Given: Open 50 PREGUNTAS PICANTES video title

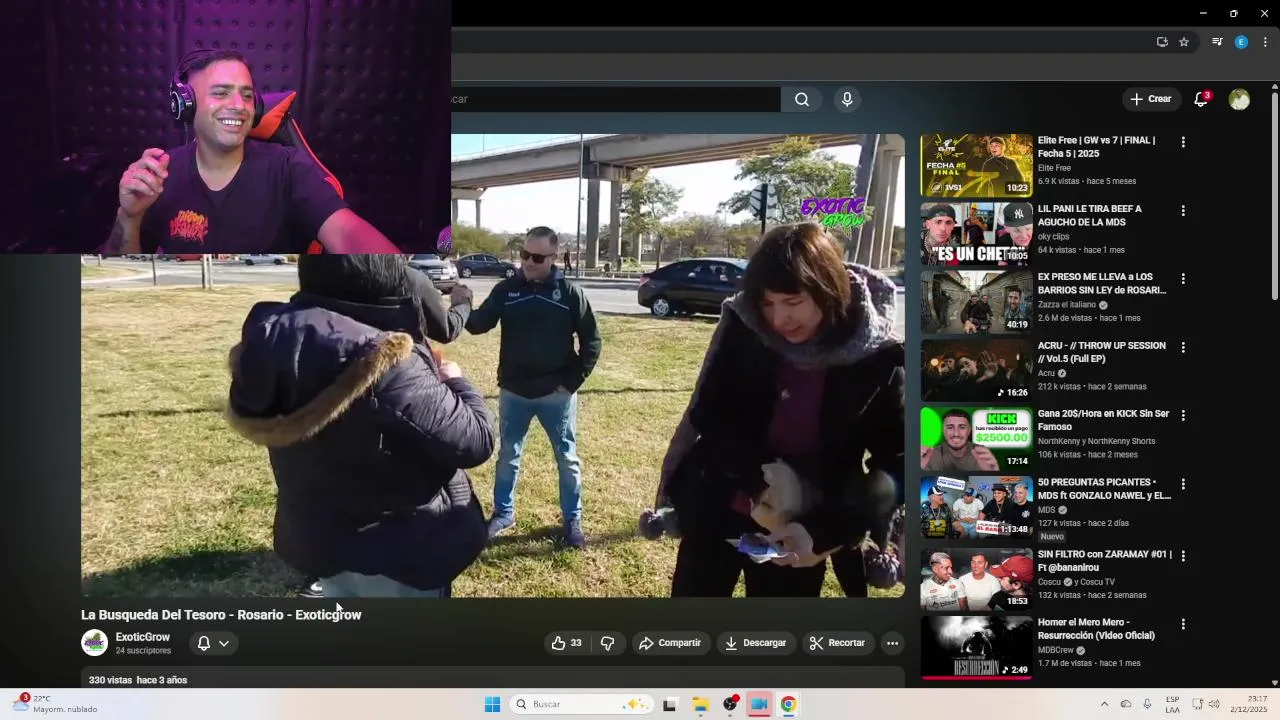Looking at the screenshot, I should [x=1104, y=489].
